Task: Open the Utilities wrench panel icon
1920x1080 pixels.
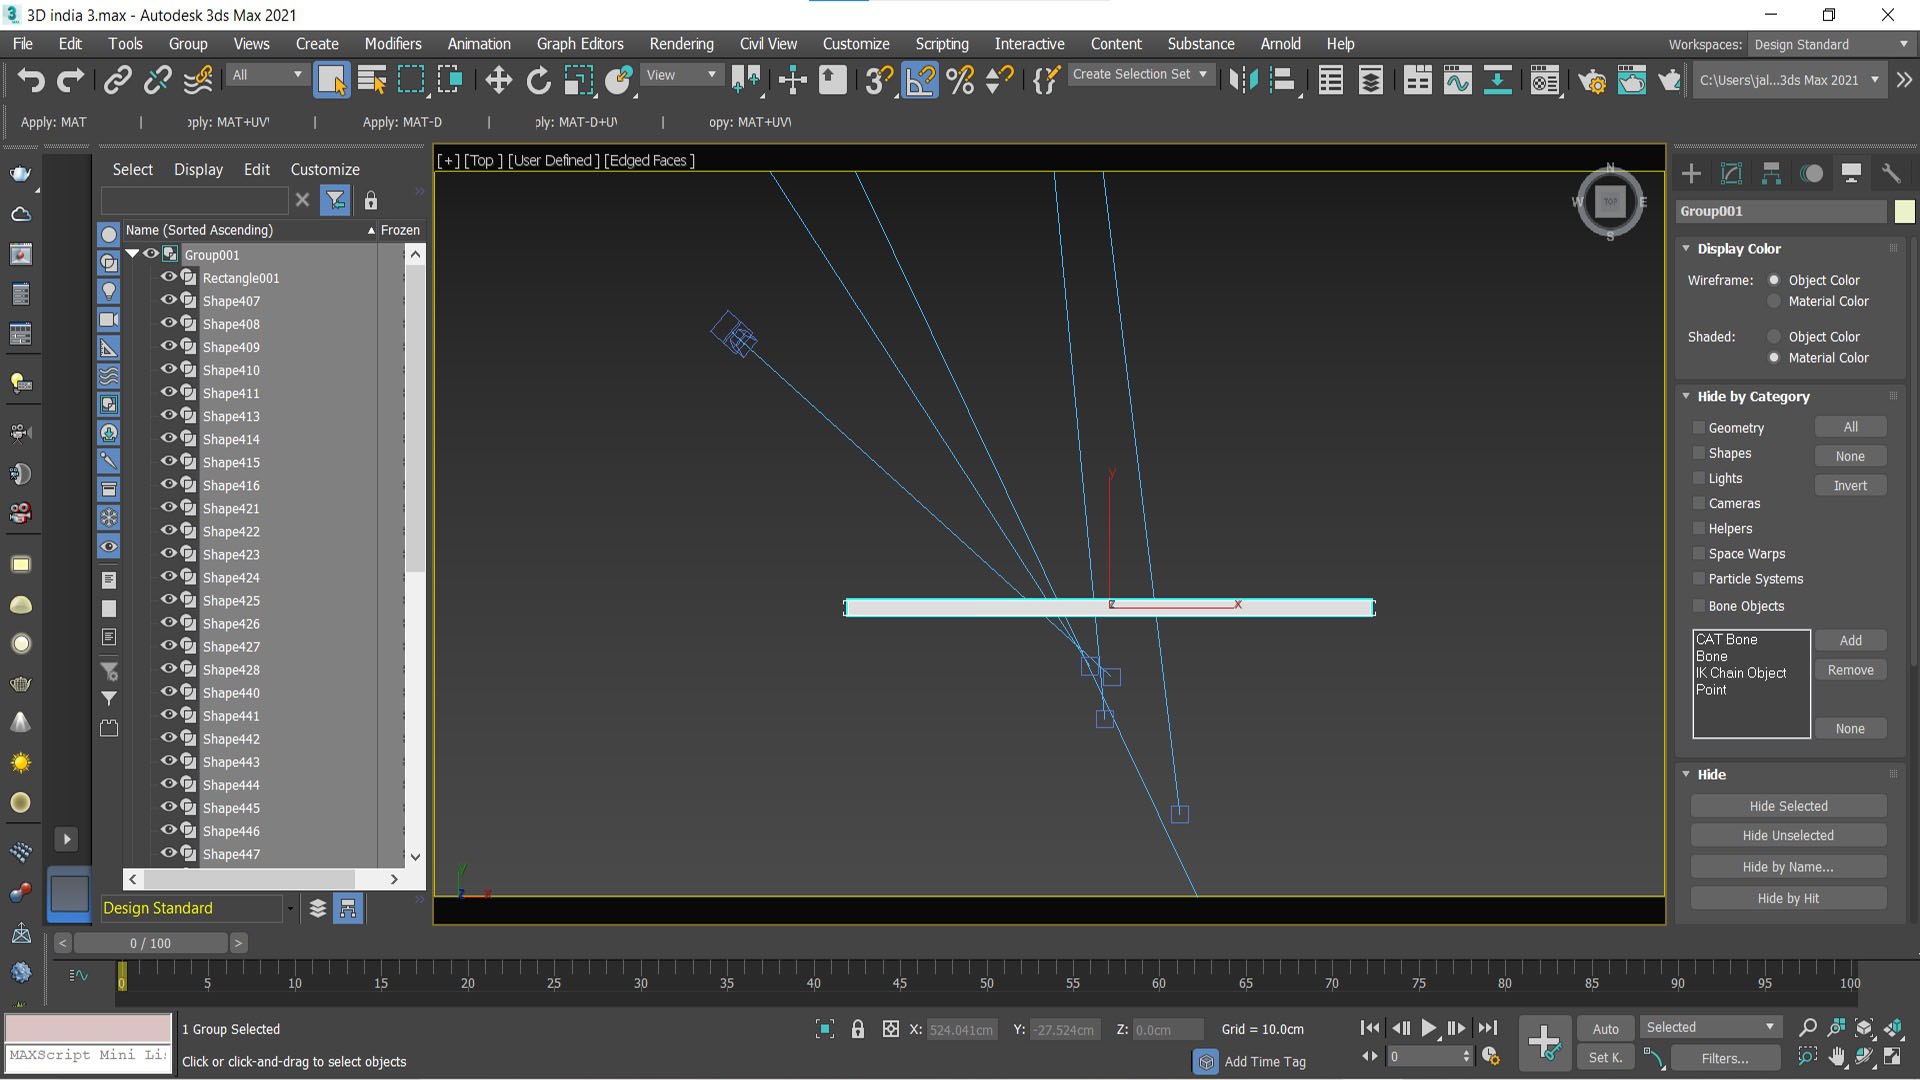Action: (1890, 173)
